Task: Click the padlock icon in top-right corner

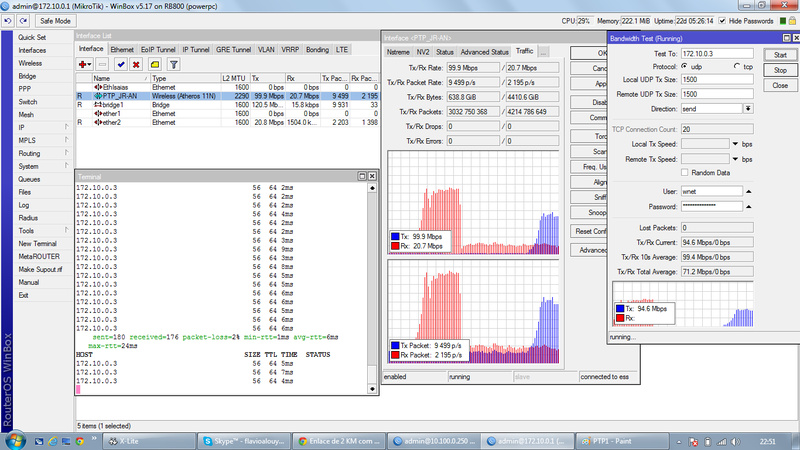Action: click(793, 20)
